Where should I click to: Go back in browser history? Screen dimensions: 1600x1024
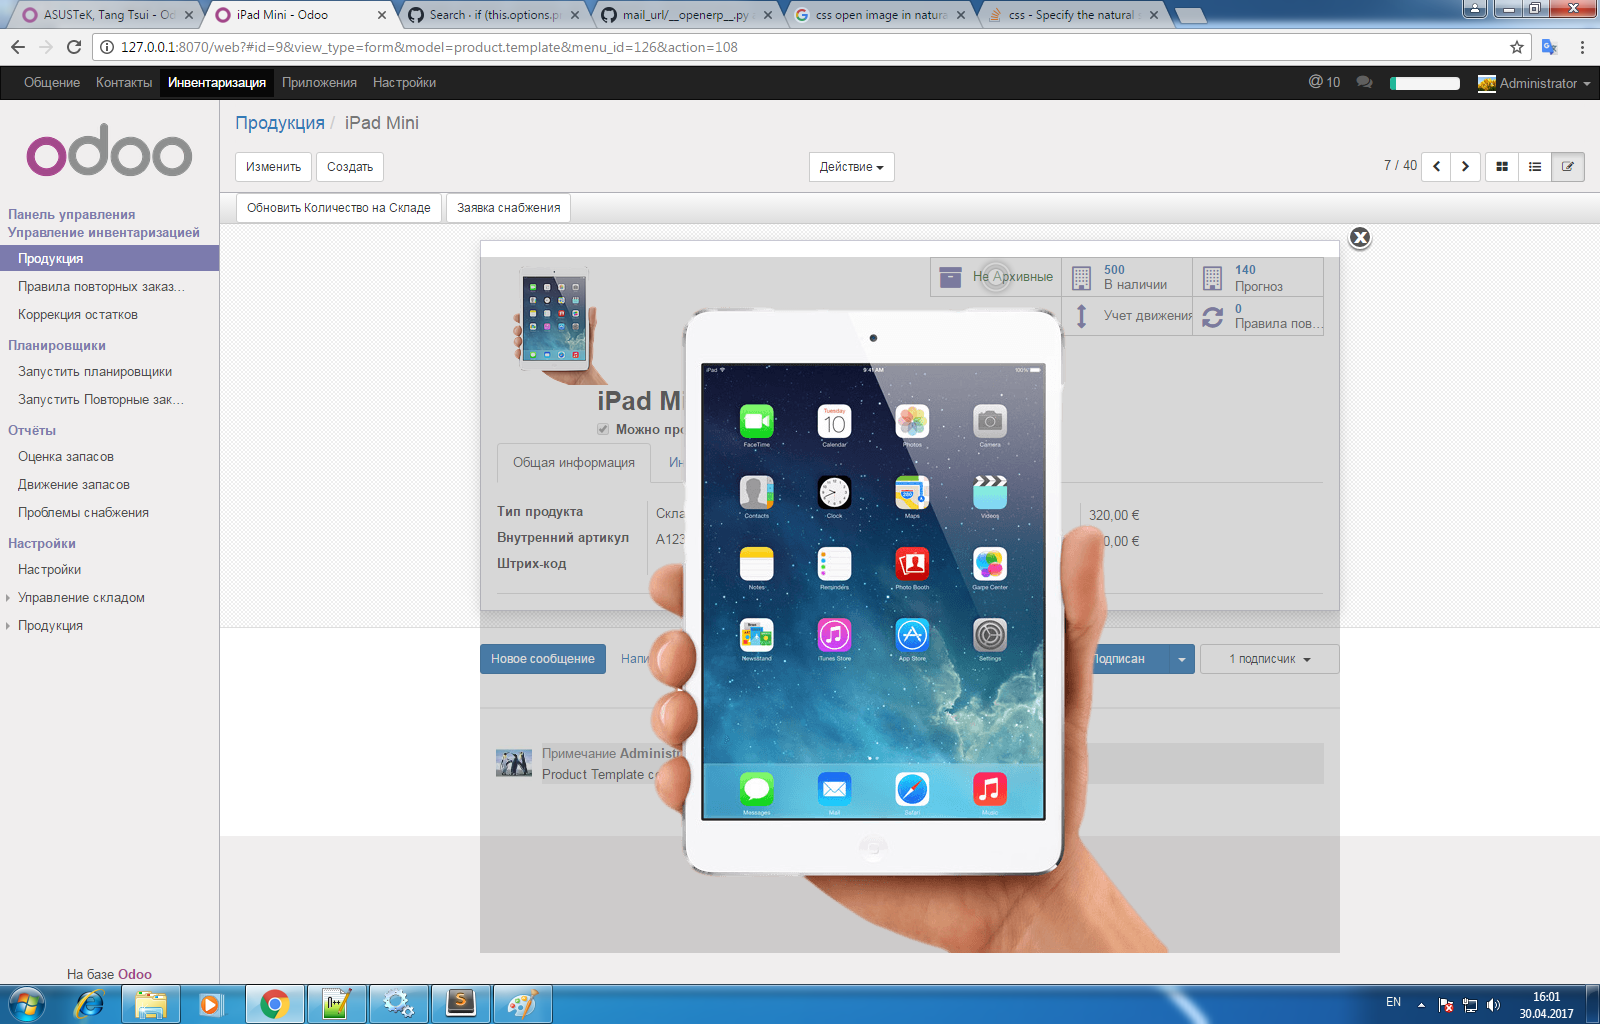click(x=18, y=47)
